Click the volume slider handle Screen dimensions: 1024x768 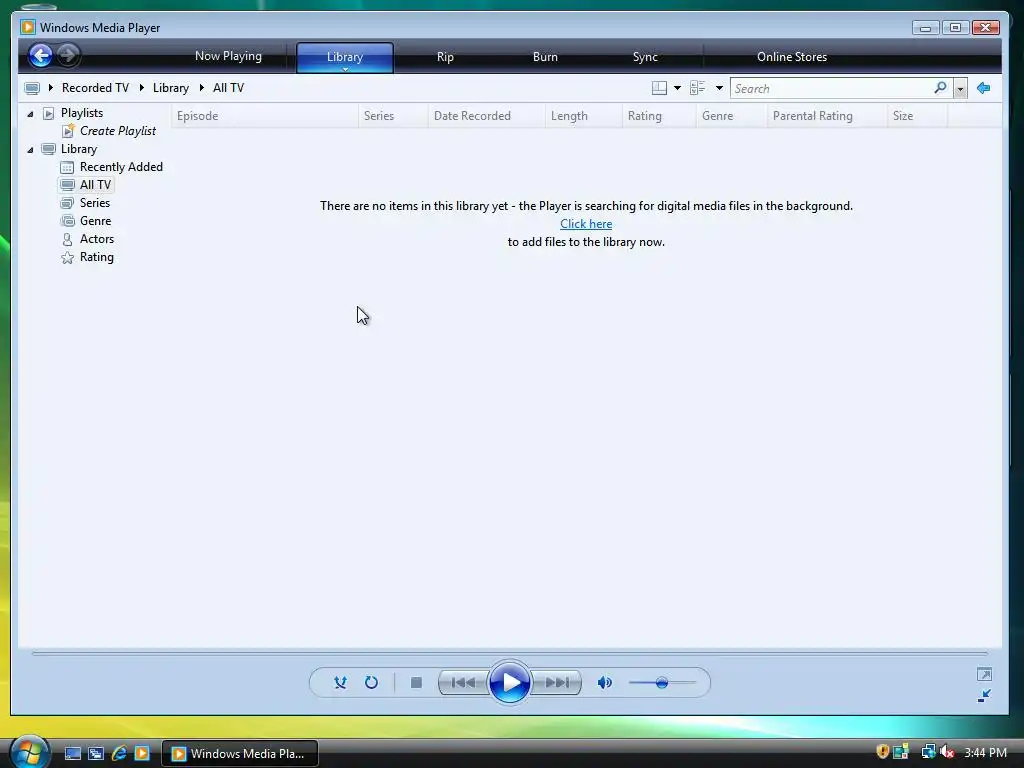[662, 683]
